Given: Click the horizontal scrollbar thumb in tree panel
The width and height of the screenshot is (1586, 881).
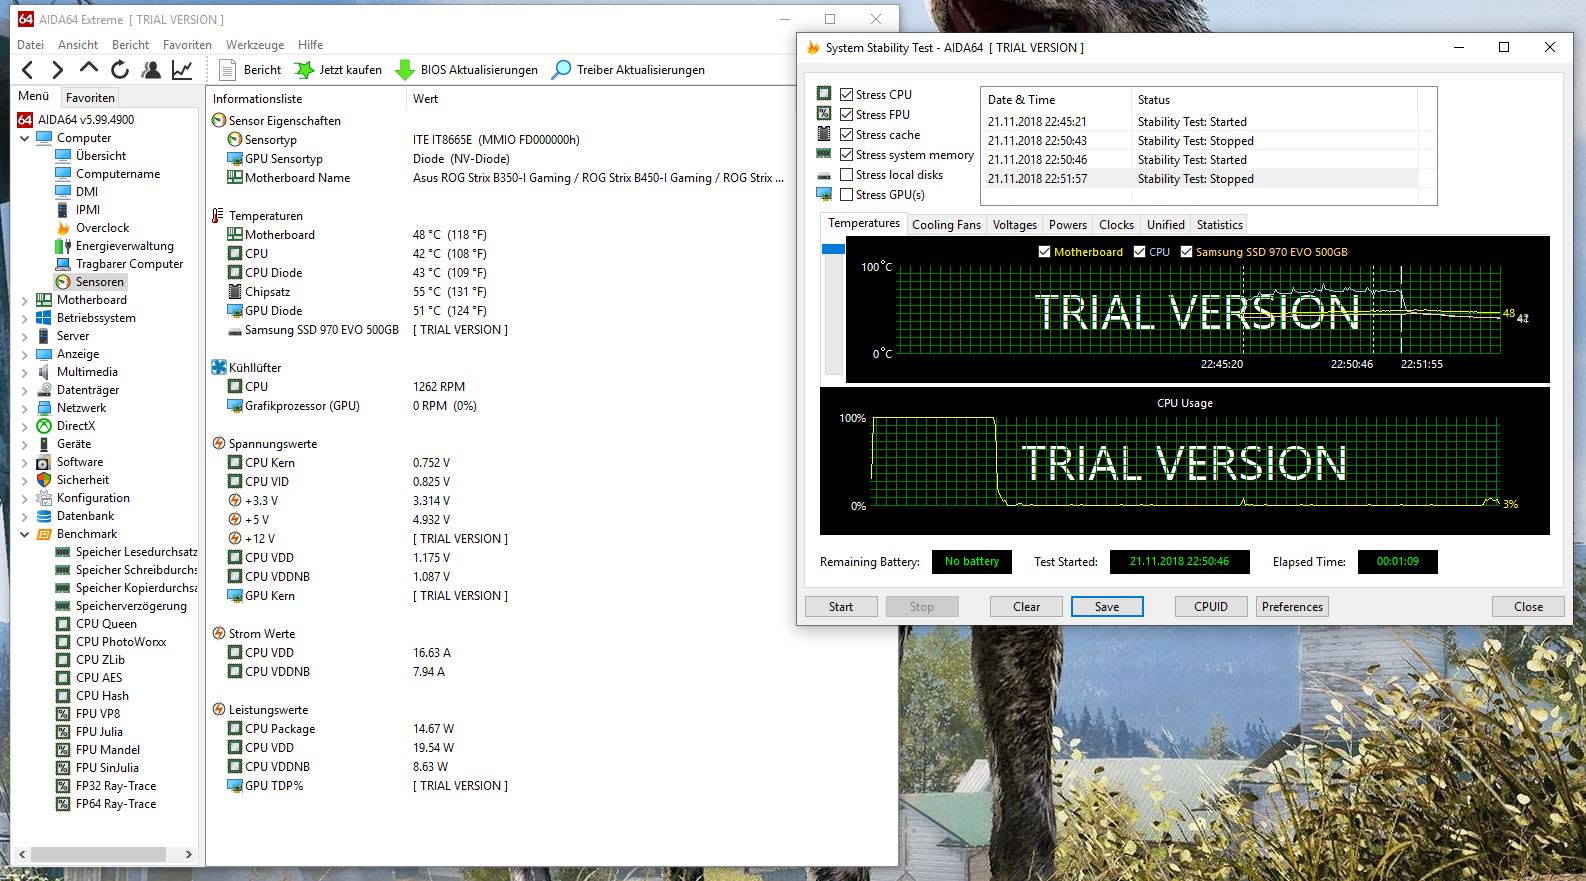Looking at the screenshot, I should pos(97,855).
